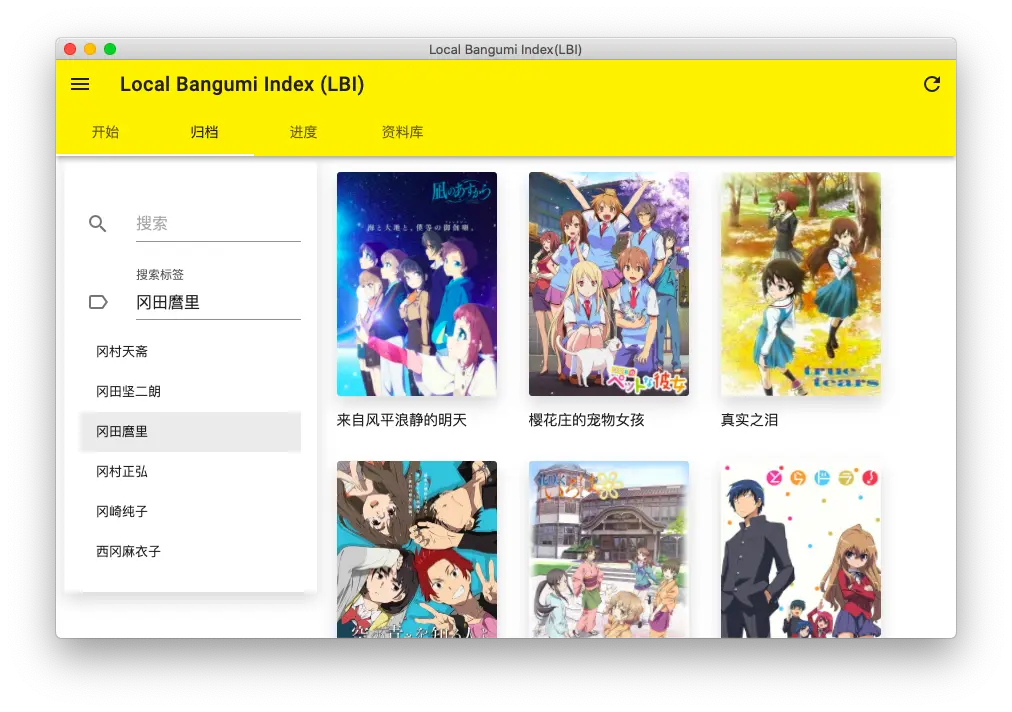Viewport: 1012px width, 712px height.
Task: Open 樱花庄的宠物女孩 cover image
Action: click(608, 284)
